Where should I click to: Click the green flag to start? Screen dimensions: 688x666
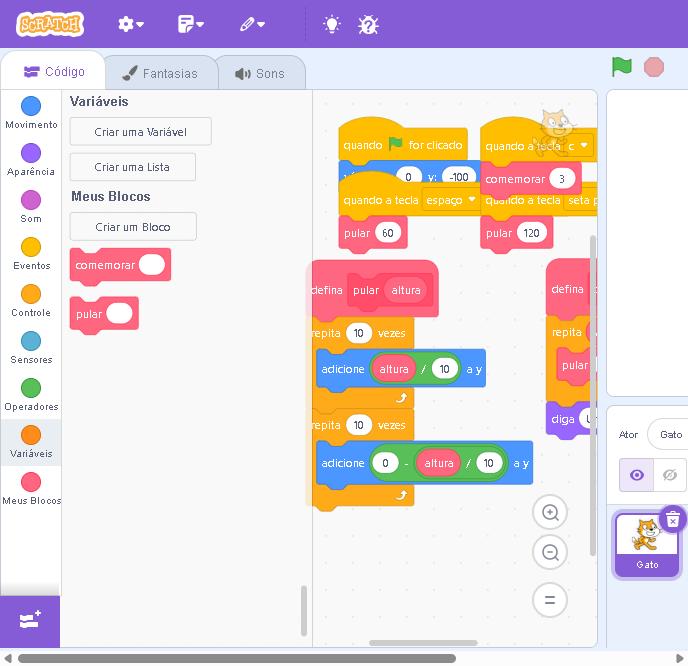[x=622, y=67]
